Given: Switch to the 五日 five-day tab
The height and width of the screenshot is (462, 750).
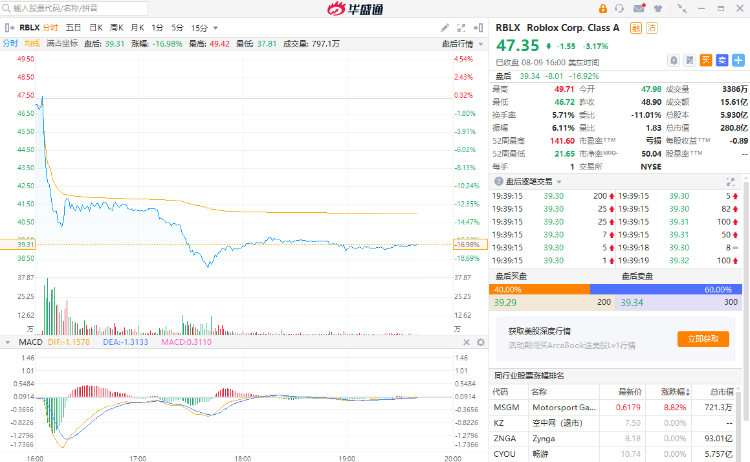Looking at the screenshot, I should tap(73, 28).
